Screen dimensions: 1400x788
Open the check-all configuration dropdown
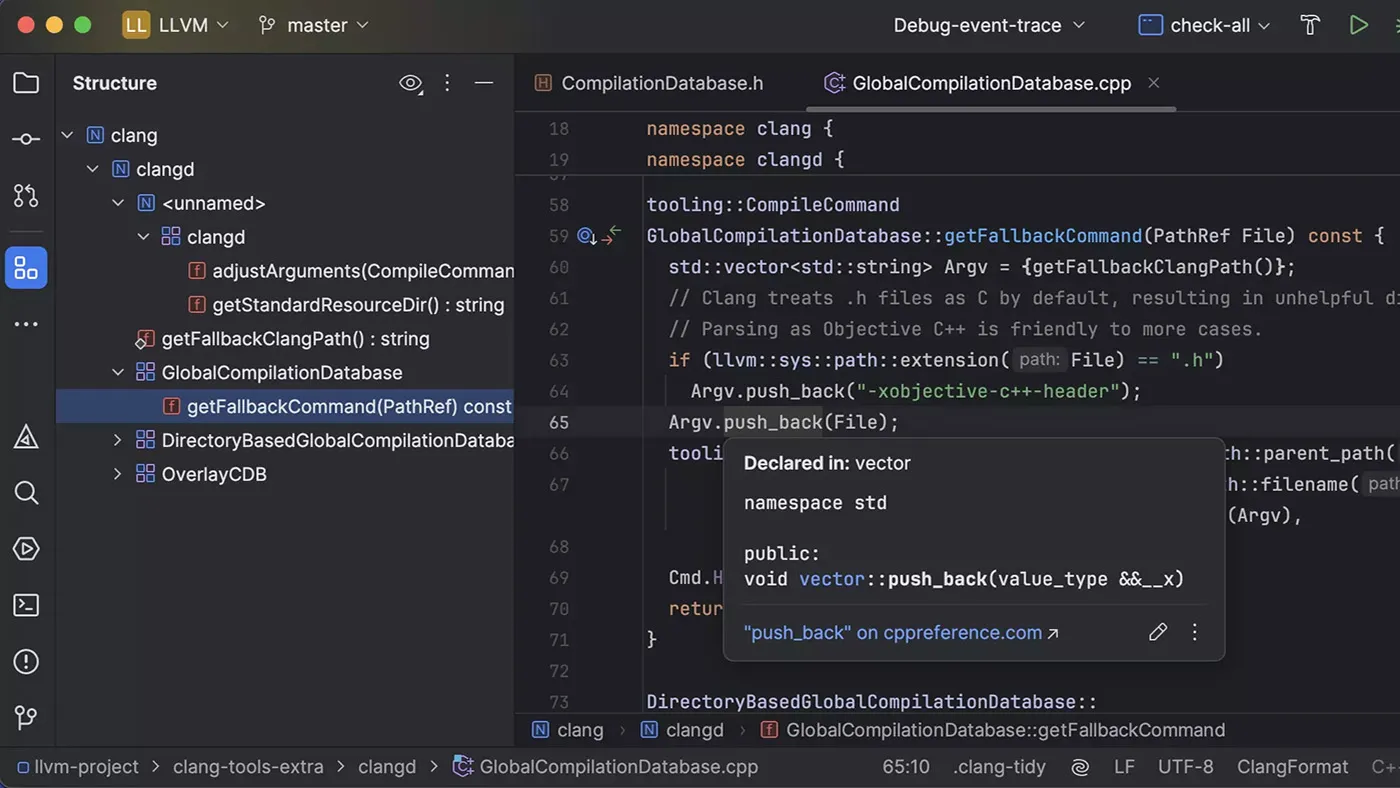[1203, 24]
